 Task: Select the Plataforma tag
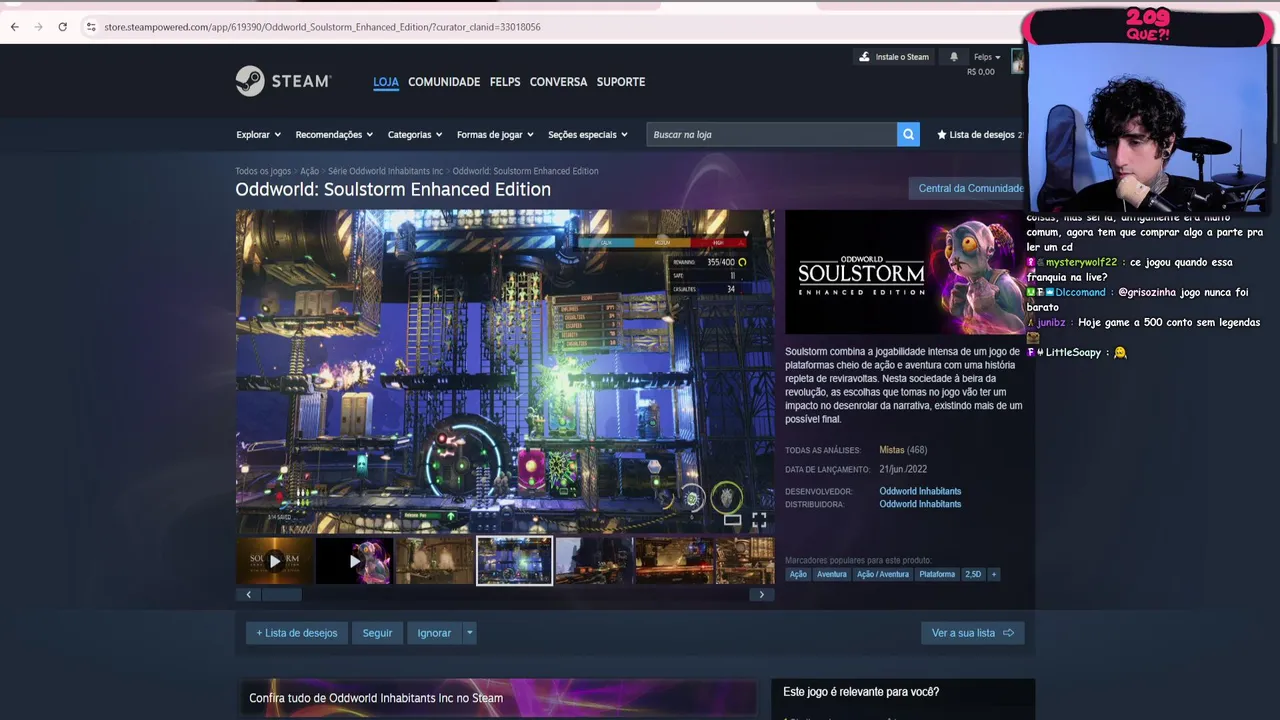pos(937,574)
